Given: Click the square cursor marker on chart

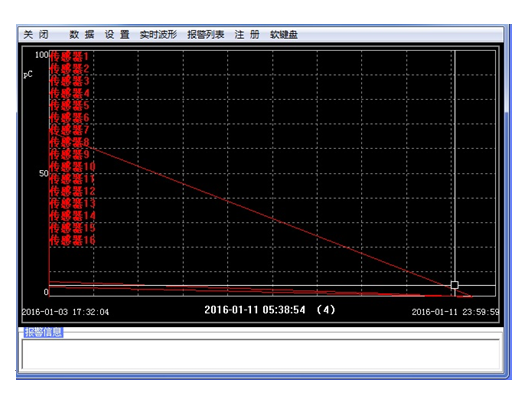Looking at the screenshot, I should pos(454,285).
